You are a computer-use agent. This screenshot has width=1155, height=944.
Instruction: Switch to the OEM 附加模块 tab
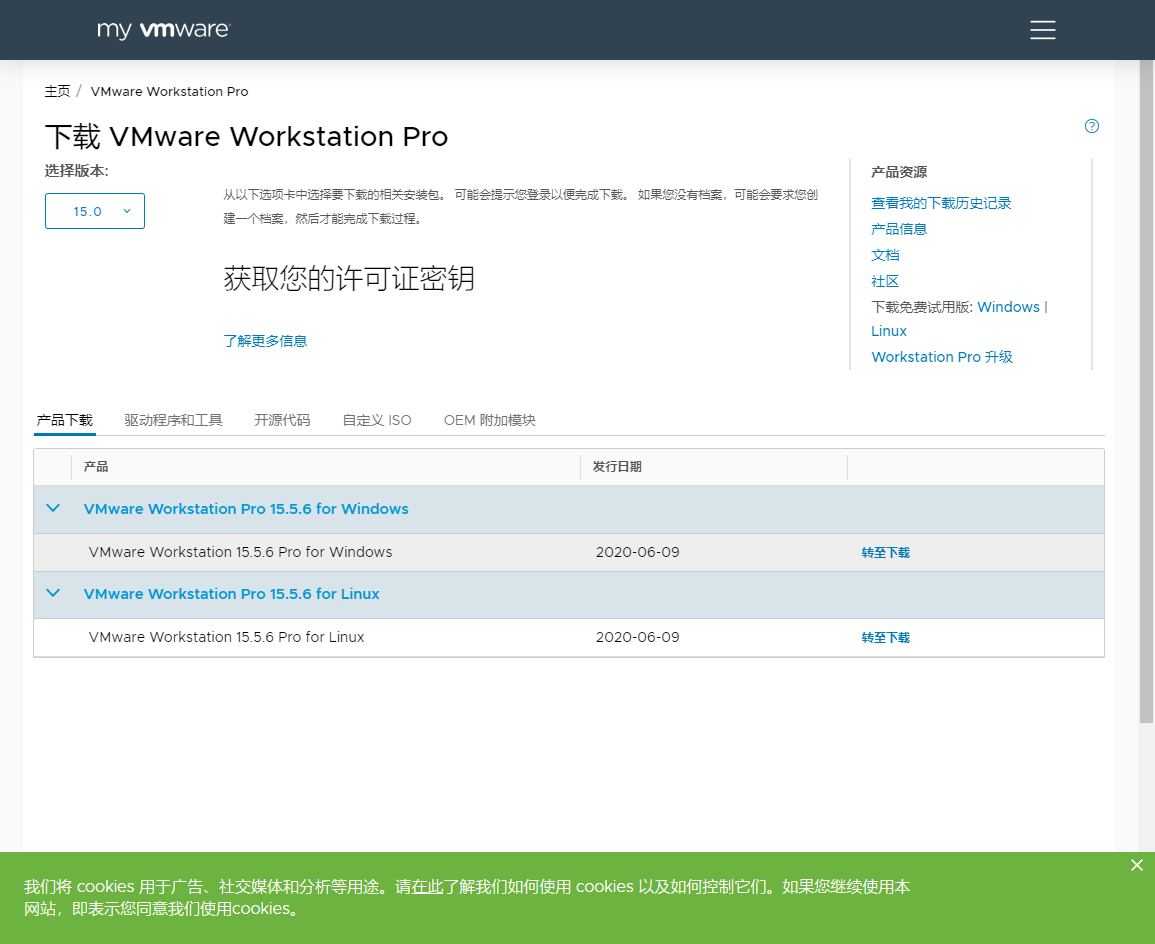(490, 420)
